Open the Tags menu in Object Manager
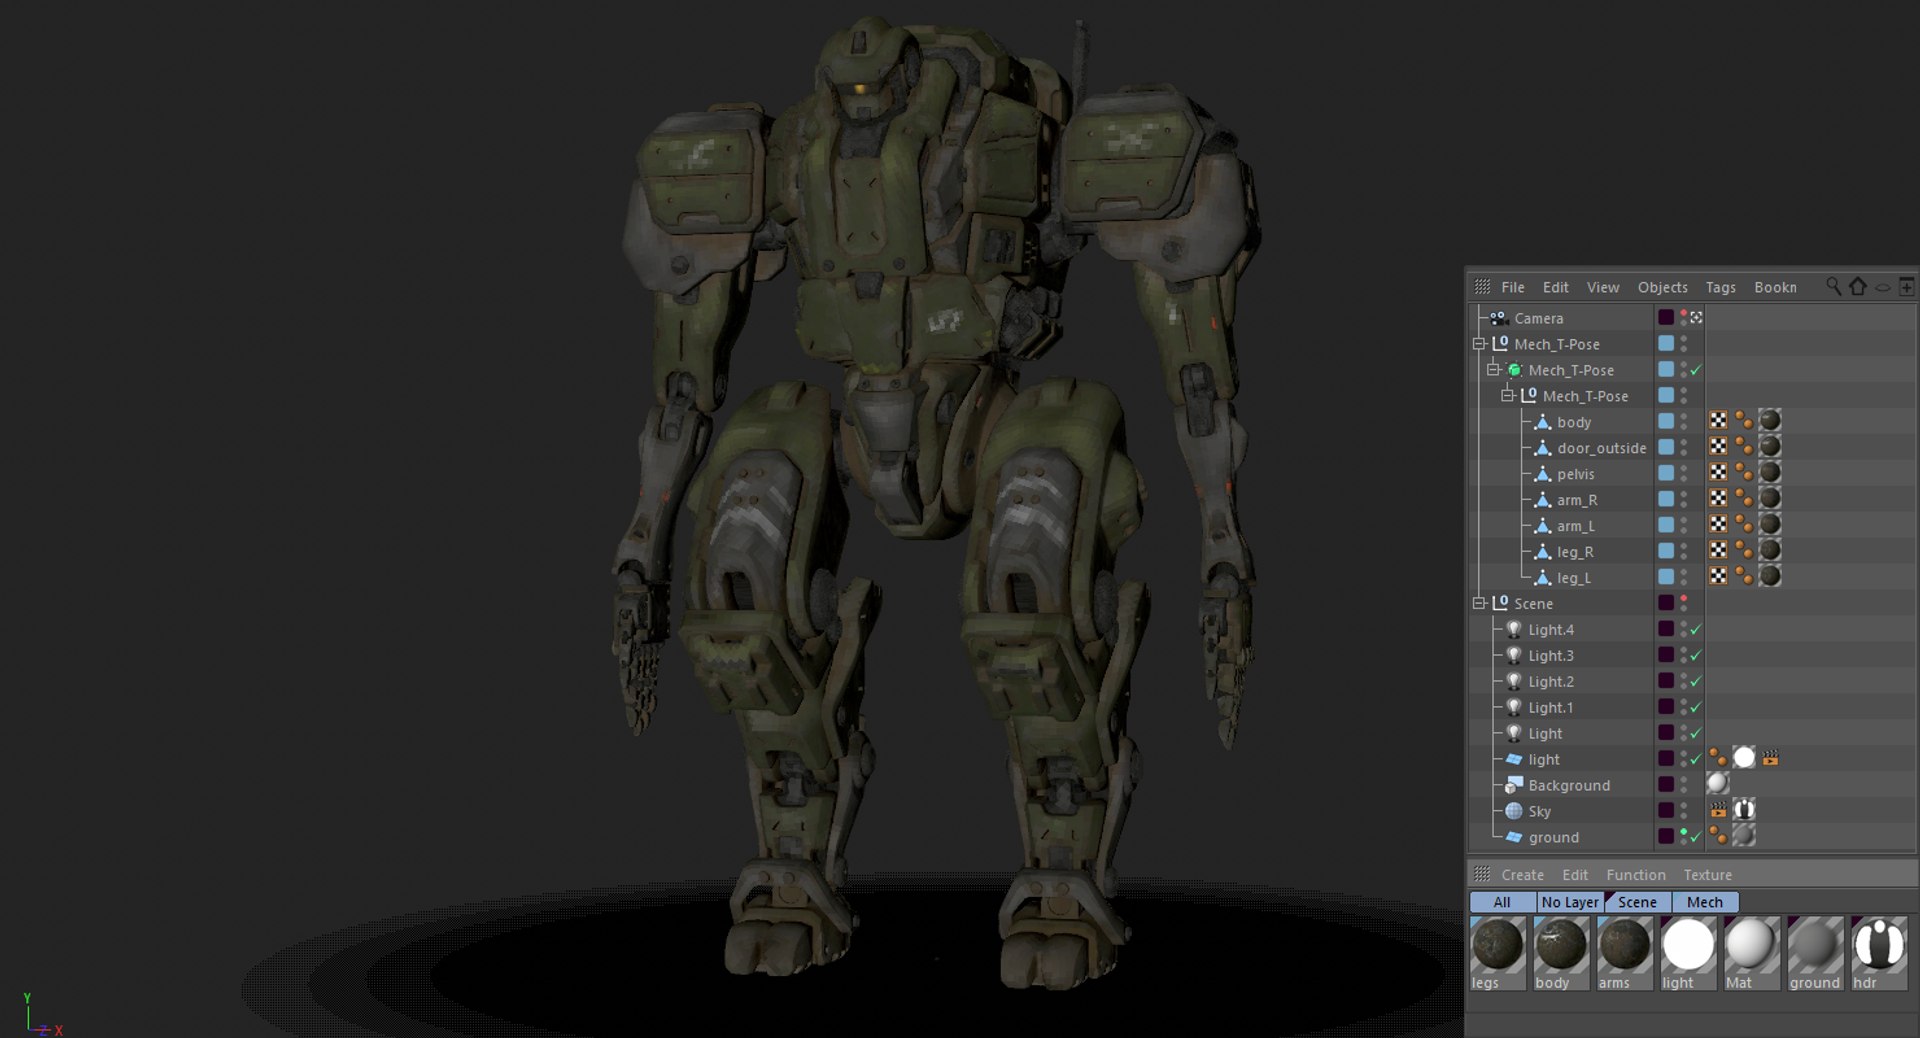 pyautogui.click(x=1720, y=287)
